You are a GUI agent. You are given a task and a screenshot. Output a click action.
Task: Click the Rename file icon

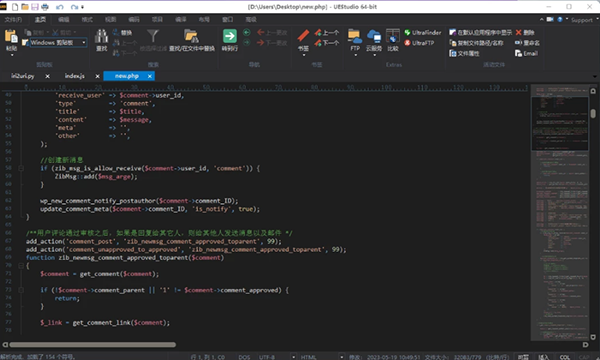[x=518, y=43]
